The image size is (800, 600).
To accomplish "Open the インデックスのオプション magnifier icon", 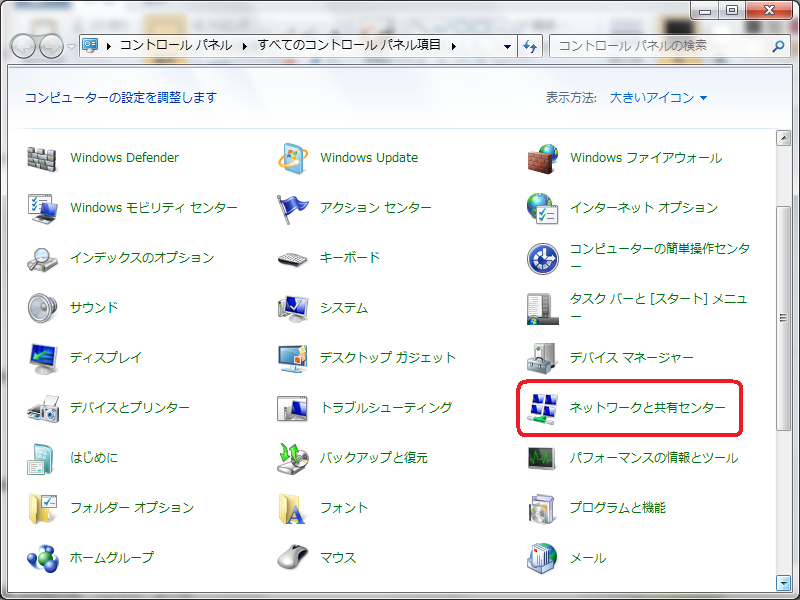I will (42, 259).
